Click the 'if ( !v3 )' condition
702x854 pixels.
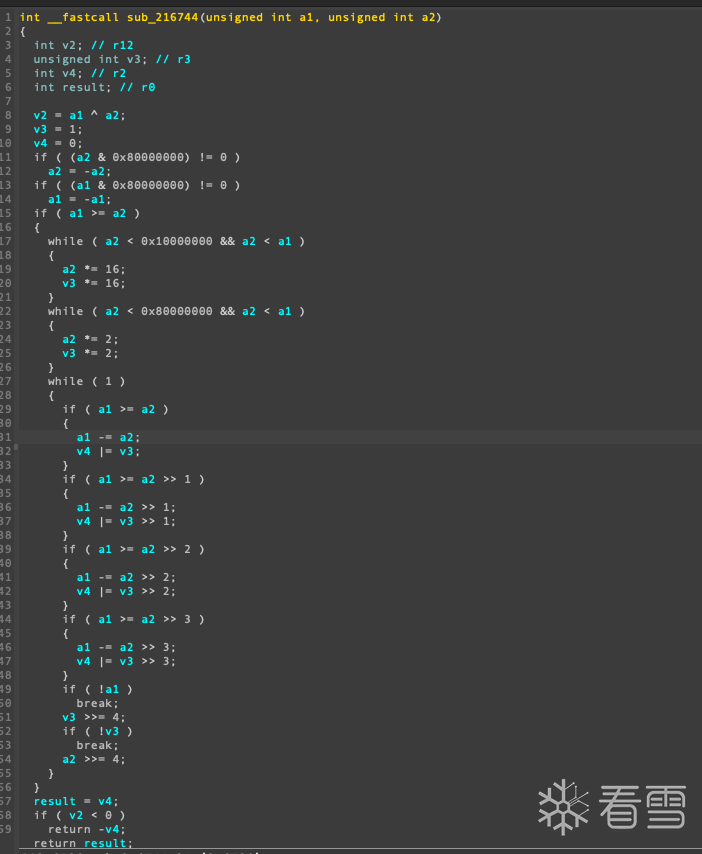pyautogui.click(x=97, y=731)
